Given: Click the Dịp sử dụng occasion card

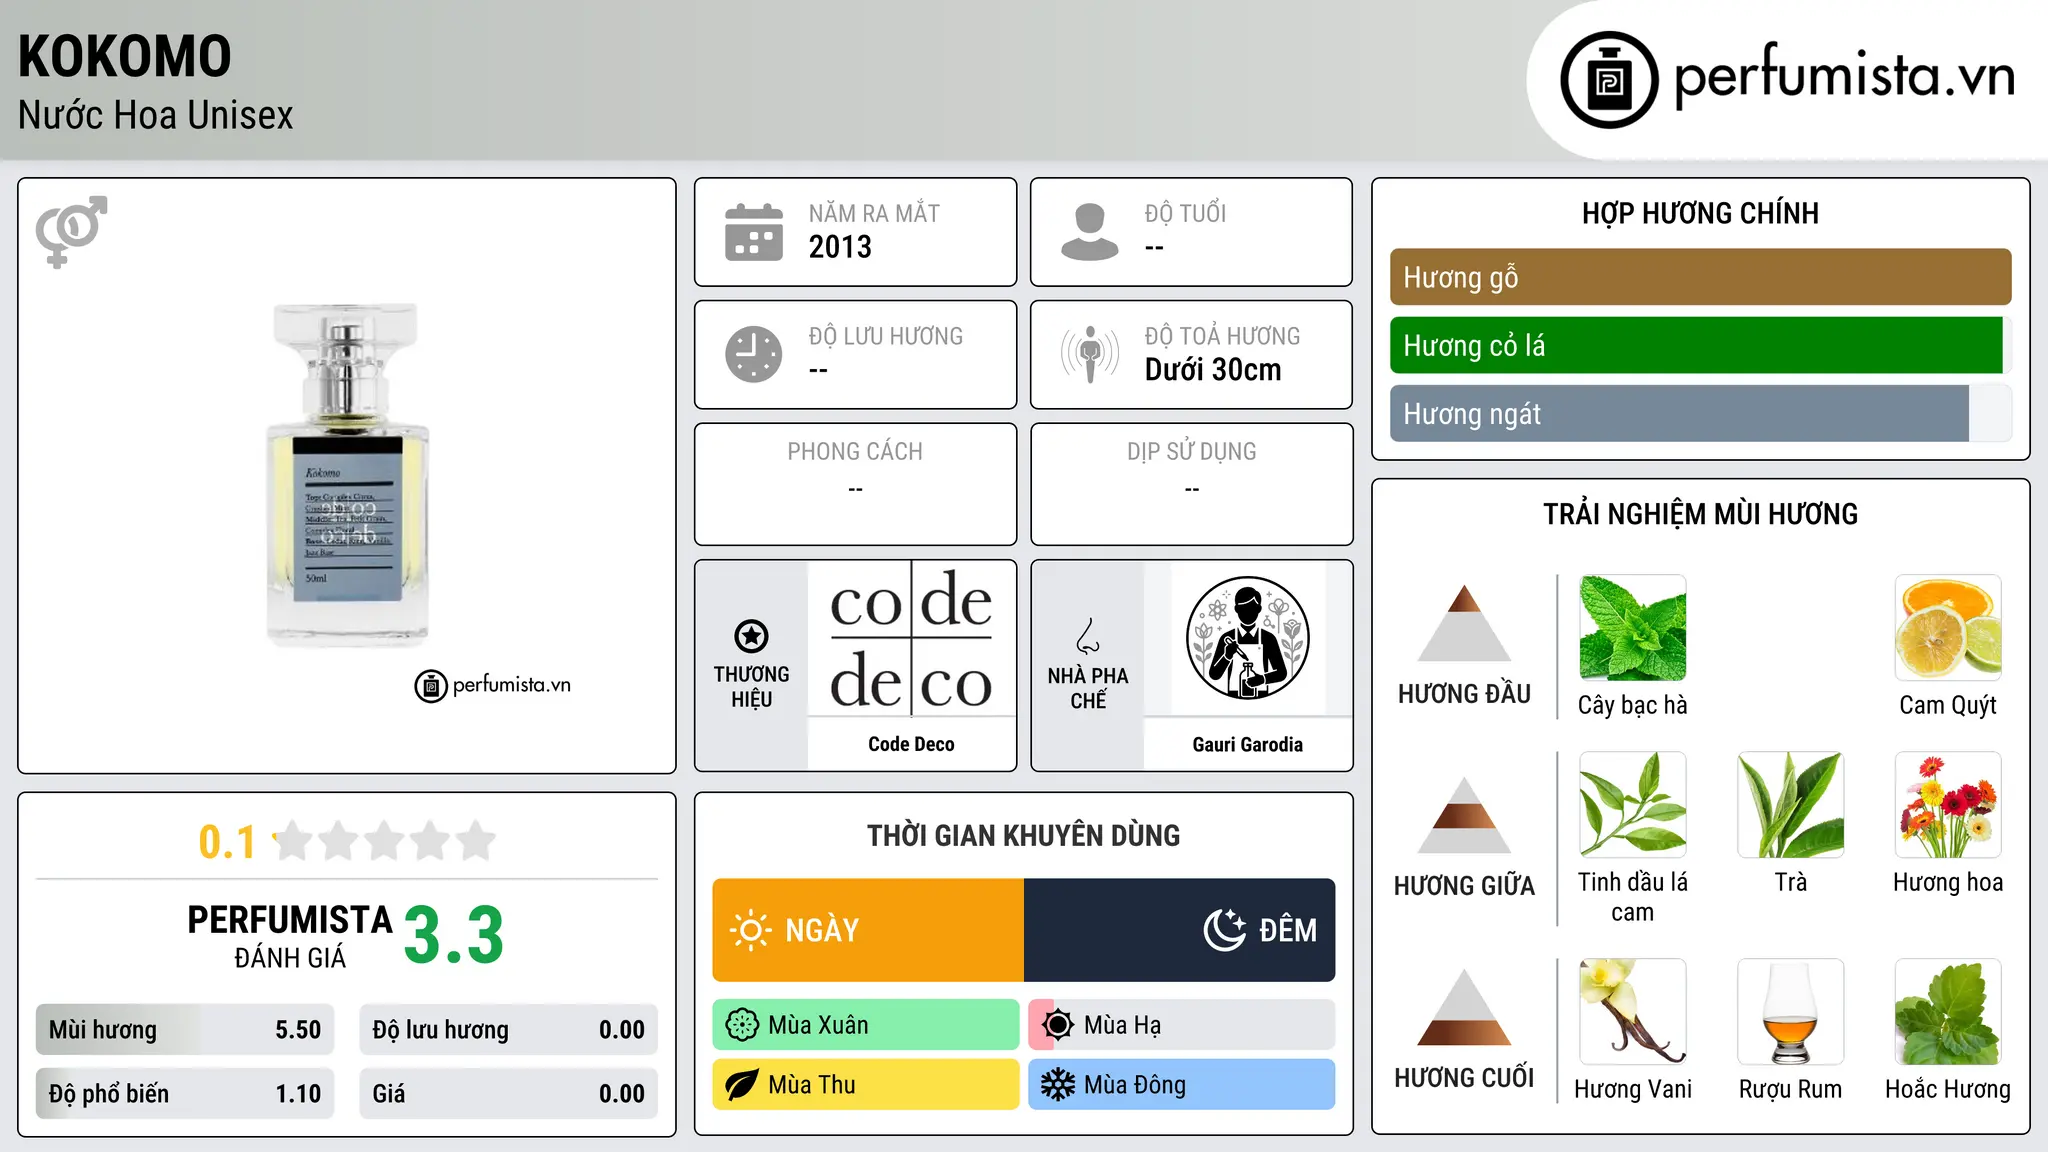Looking at the screenshot, I should click(1191, 484).
